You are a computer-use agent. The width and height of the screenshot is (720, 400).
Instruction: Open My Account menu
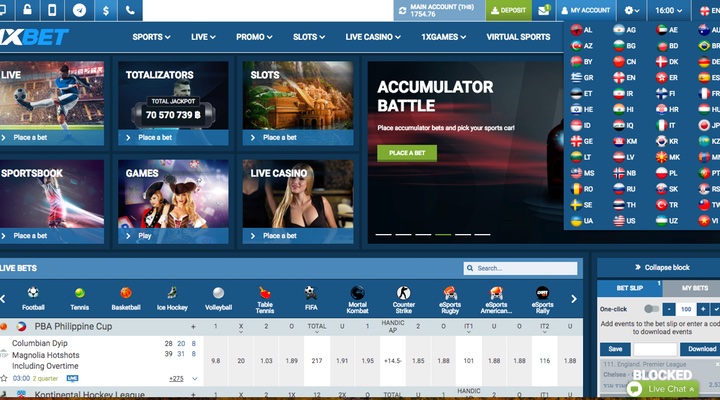pyautogui.click(x=585, y=10)
